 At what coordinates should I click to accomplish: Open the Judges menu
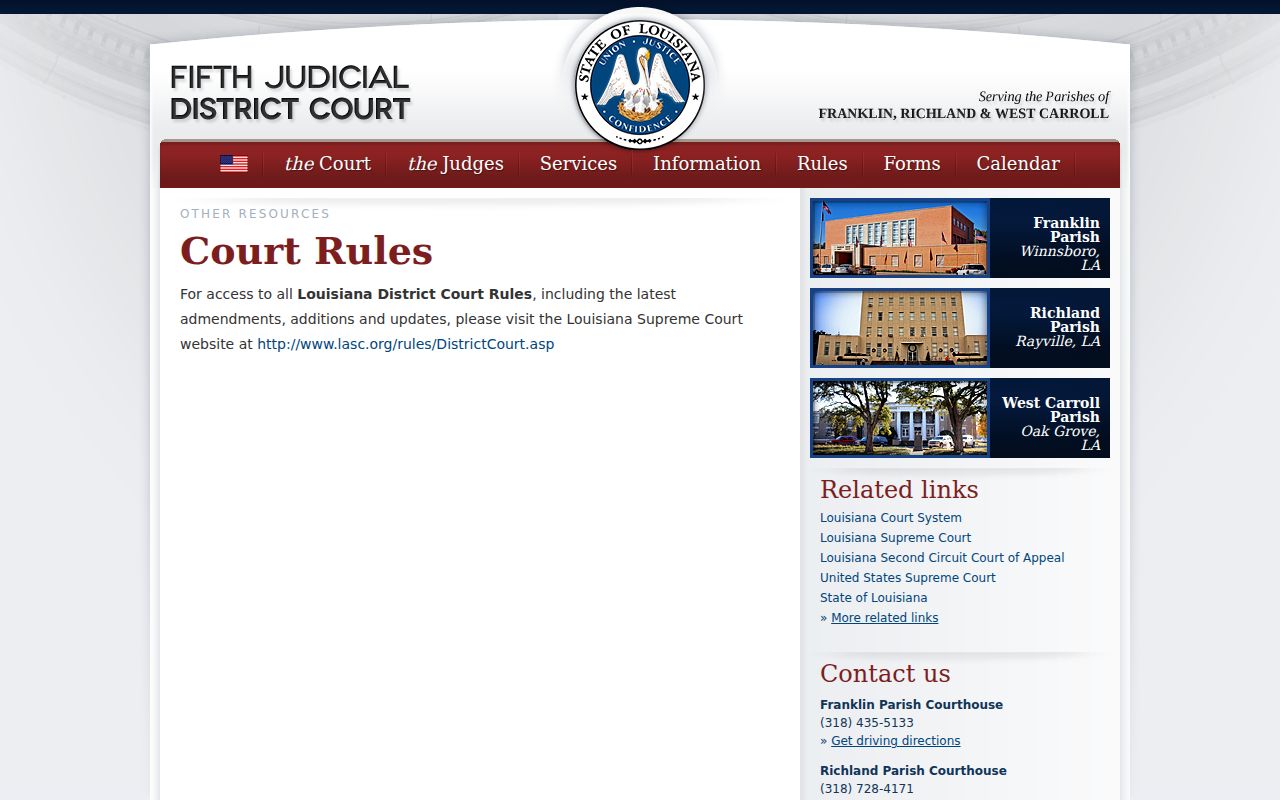coord(455,164)
